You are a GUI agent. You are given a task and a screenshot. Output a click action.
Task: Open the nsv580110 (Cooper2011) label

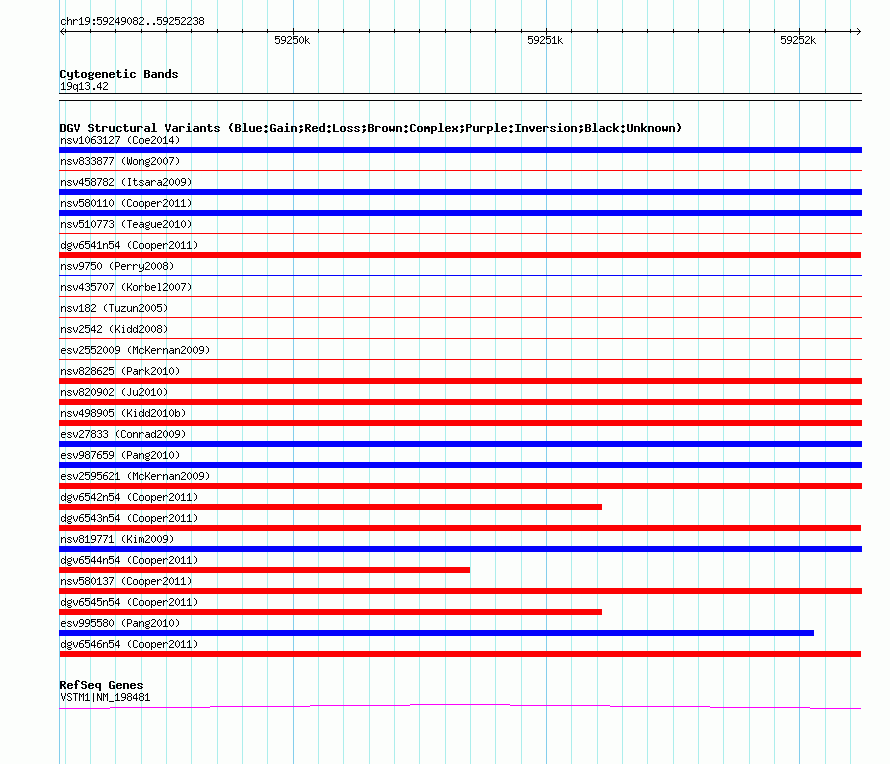(x=126, y=203)
